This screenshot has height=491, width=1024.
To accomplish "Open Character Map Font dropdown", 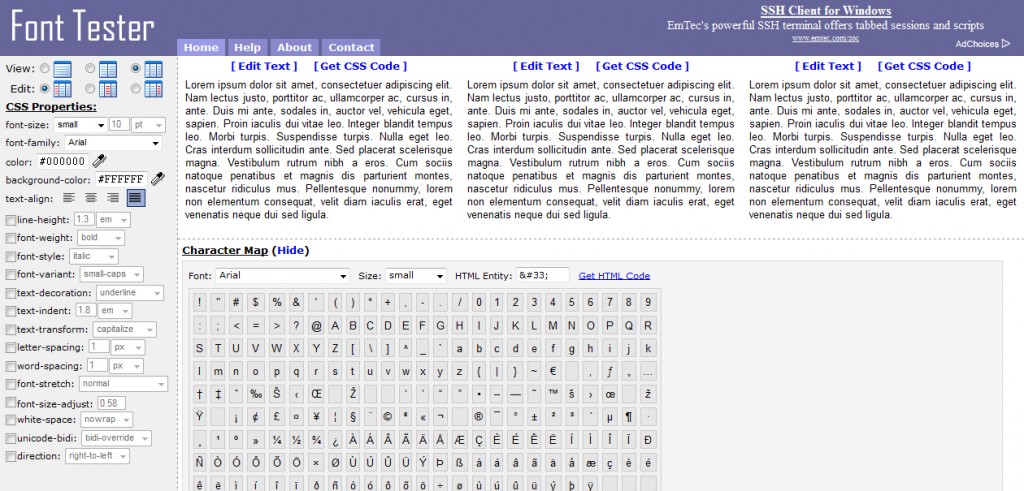I will tap(282, 276).
